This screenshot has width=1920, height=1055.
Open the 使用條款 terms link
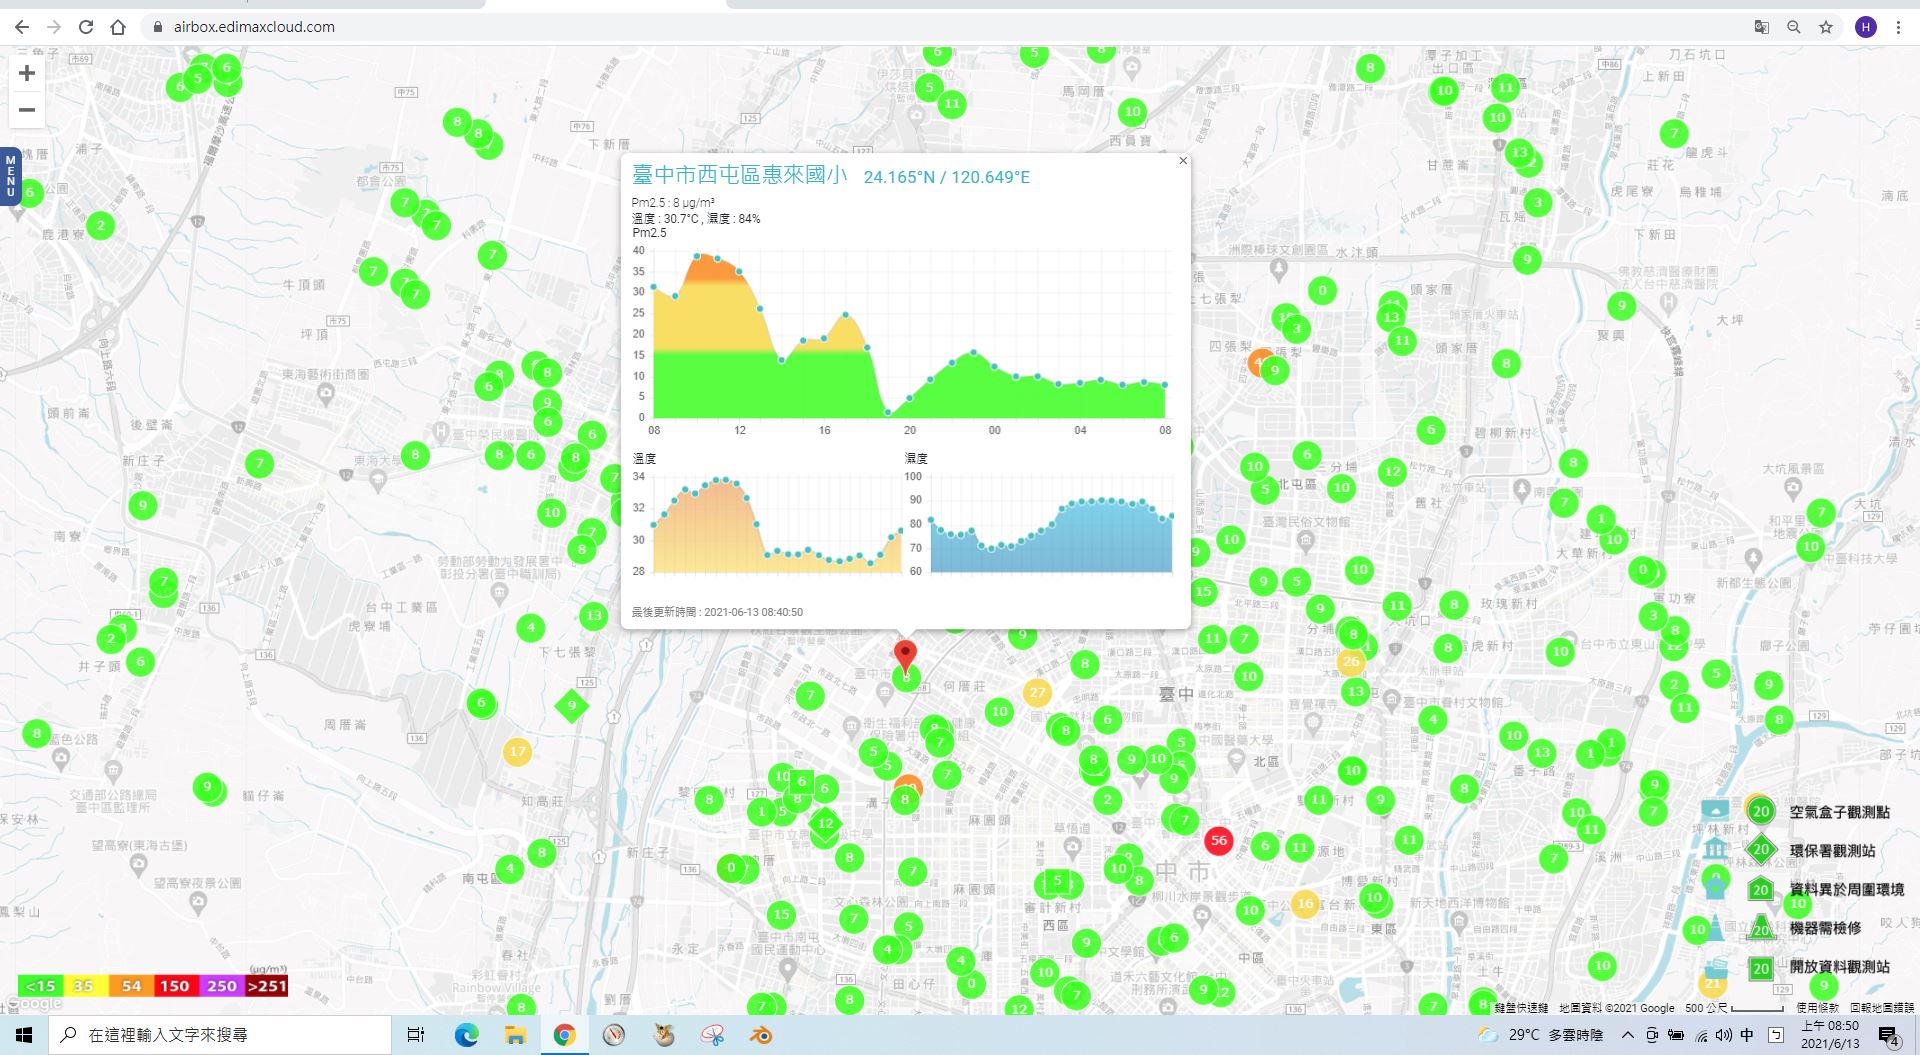click(1817, 1008)
